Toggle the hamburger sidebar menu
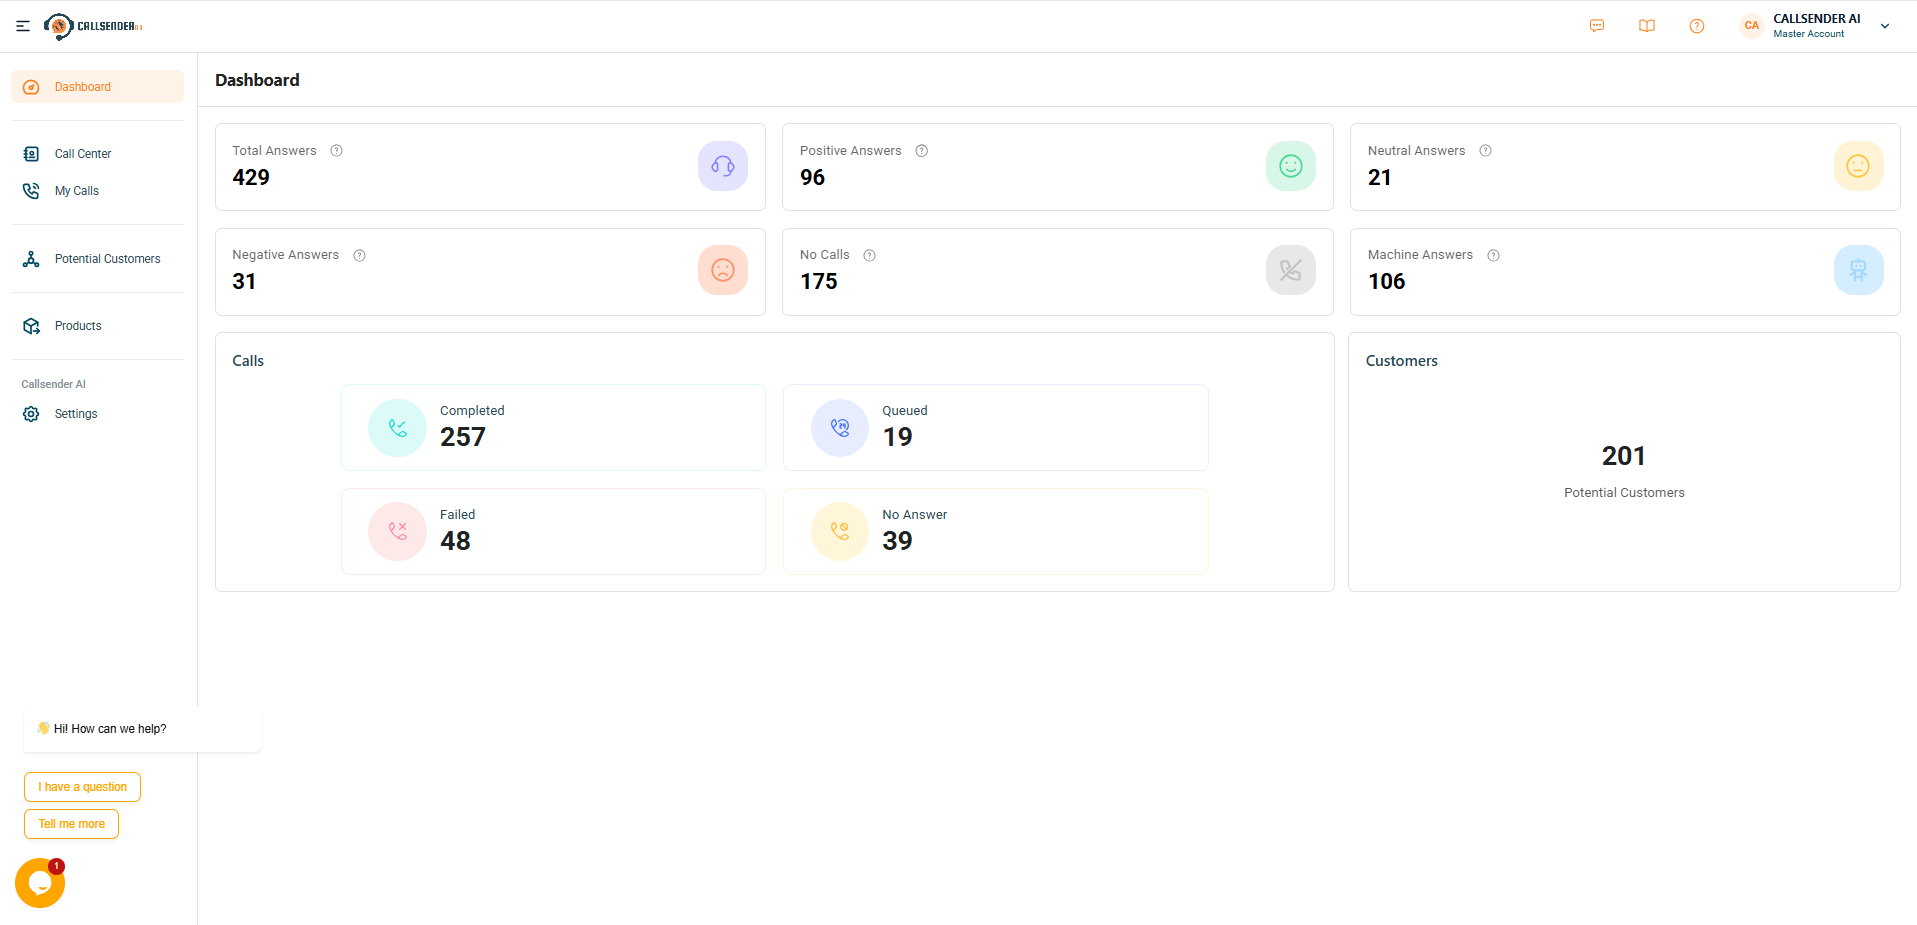The width and height of the screenshot is (1917, 925). pyautogui.click(x=23, y=26)
